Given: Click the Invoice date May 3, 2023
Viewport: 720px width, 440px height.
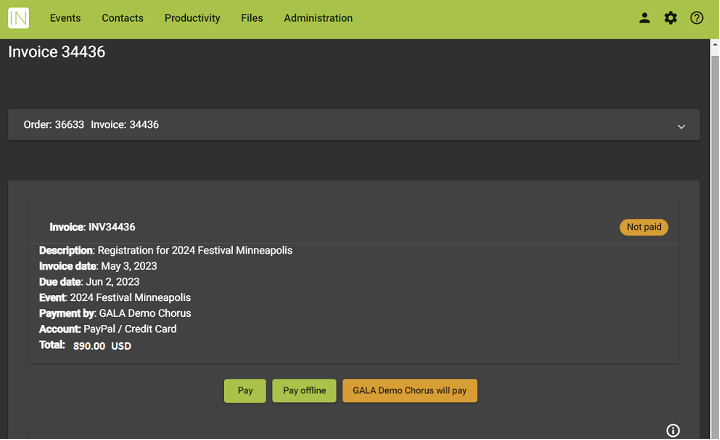Looking at the screenshot, I should click(98, 266).
